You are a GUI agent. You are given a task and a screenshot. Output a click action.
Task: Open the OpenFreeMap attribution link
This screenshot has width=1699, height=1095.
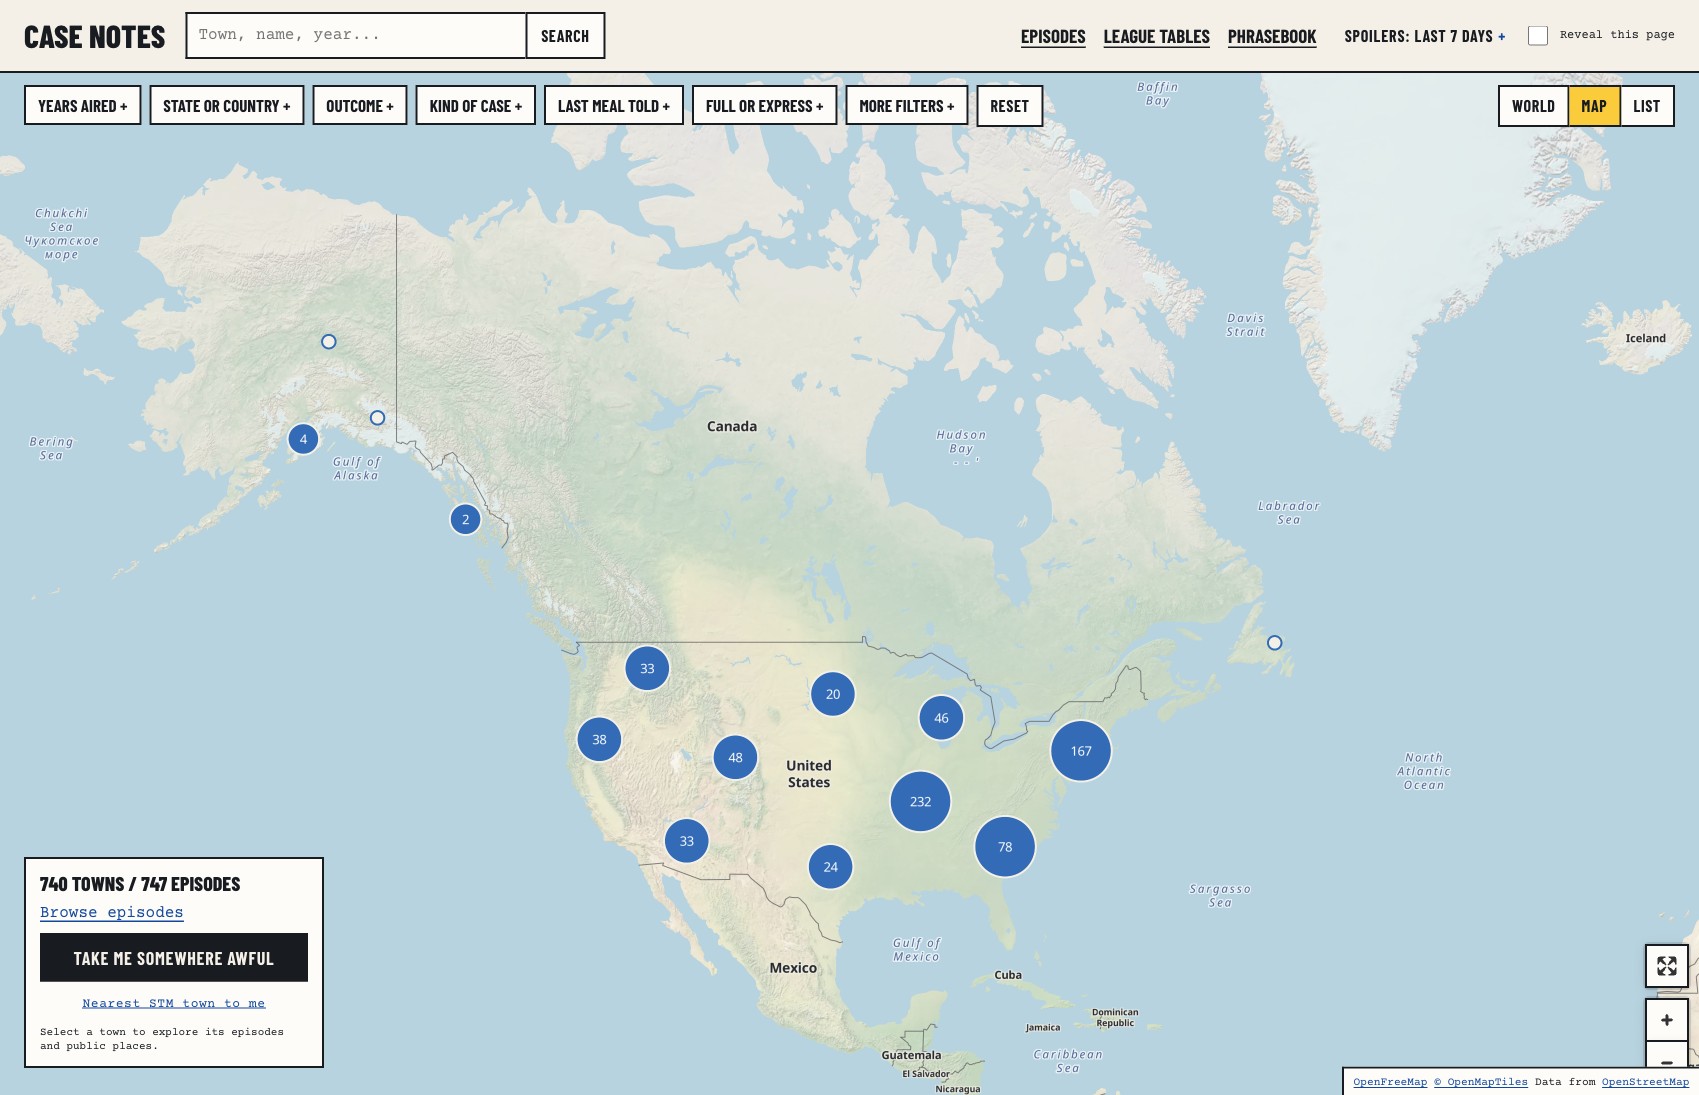(1390, 1082)
